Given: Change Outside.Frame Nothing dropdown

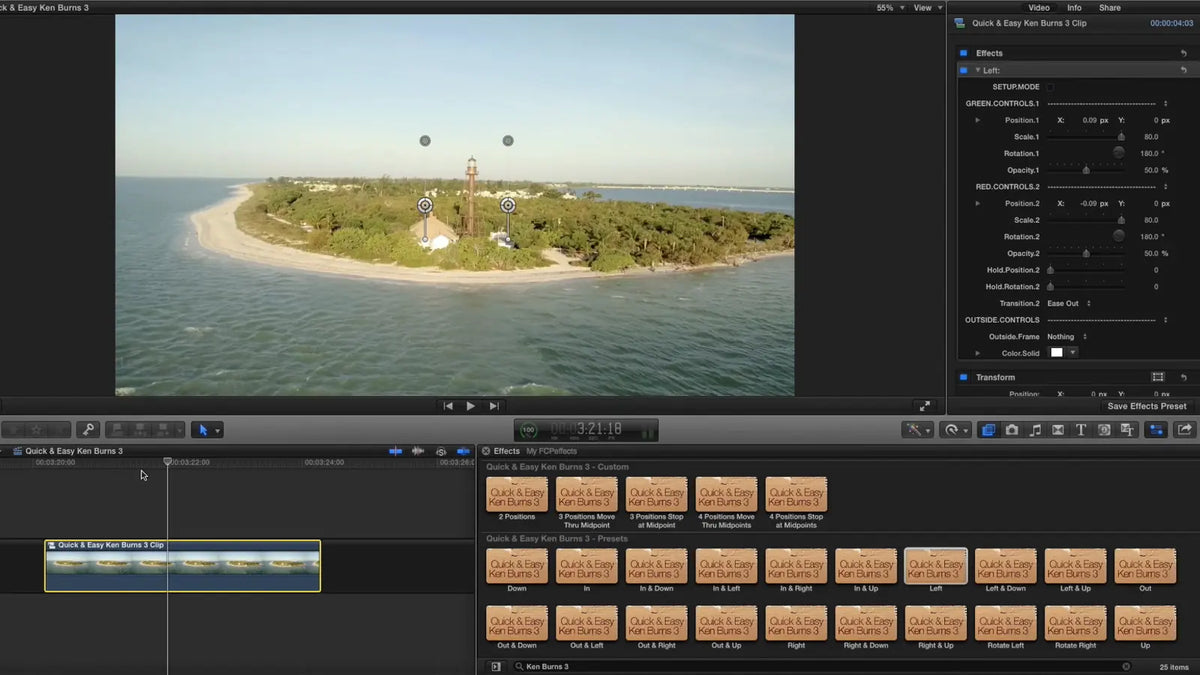Looking at the screenshot, I should [x=1067, y=337].
